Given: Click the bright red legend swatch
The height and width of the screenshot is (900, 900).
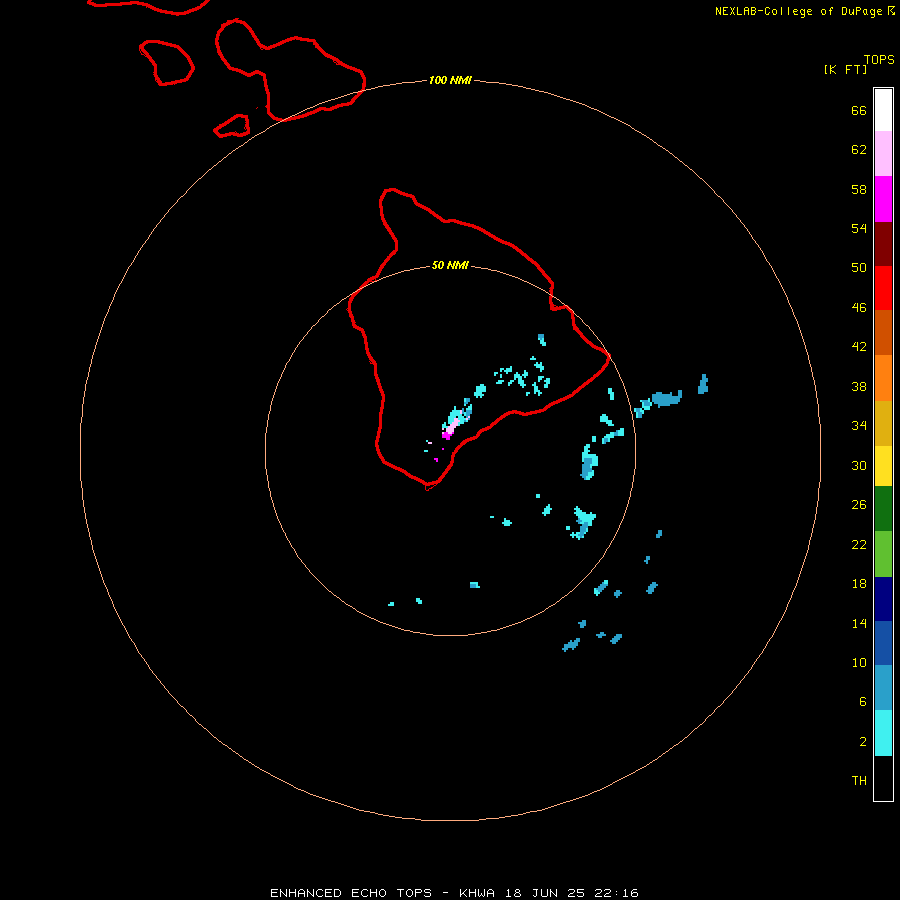Looking at the screenshot, I should 883,289.
